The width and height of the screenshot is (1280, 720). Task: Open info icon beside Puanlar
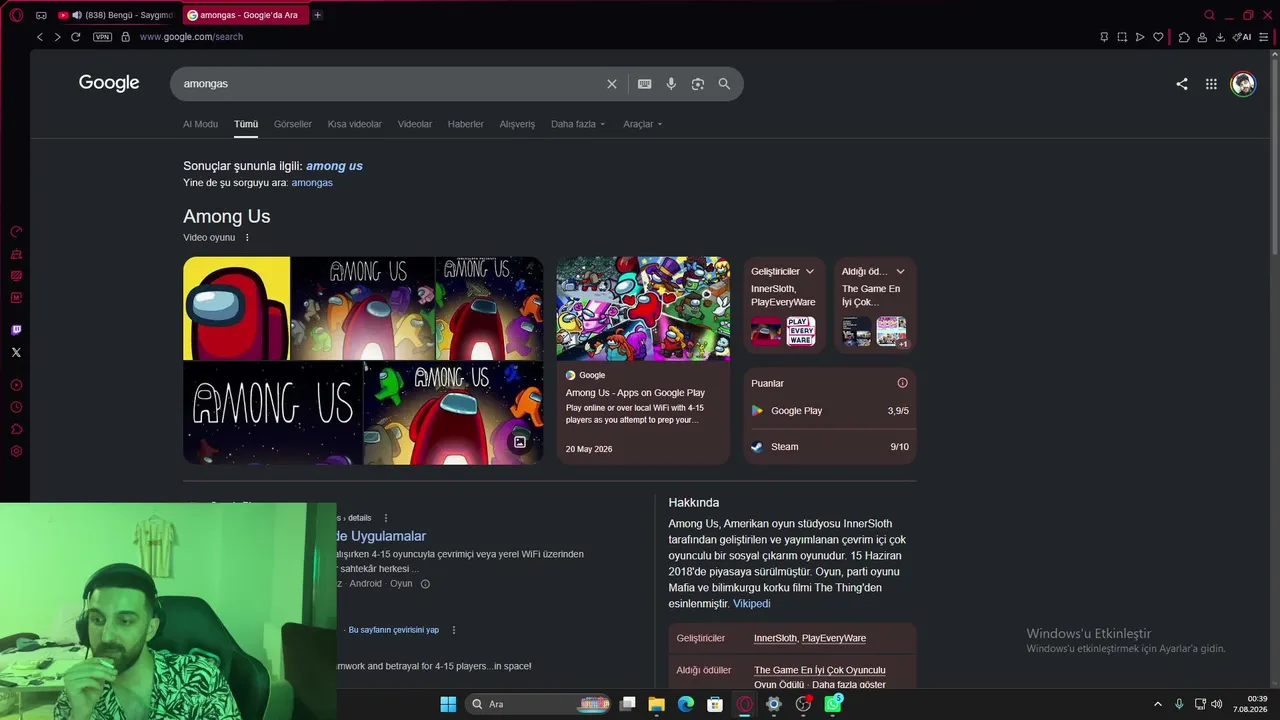[902, 383]
